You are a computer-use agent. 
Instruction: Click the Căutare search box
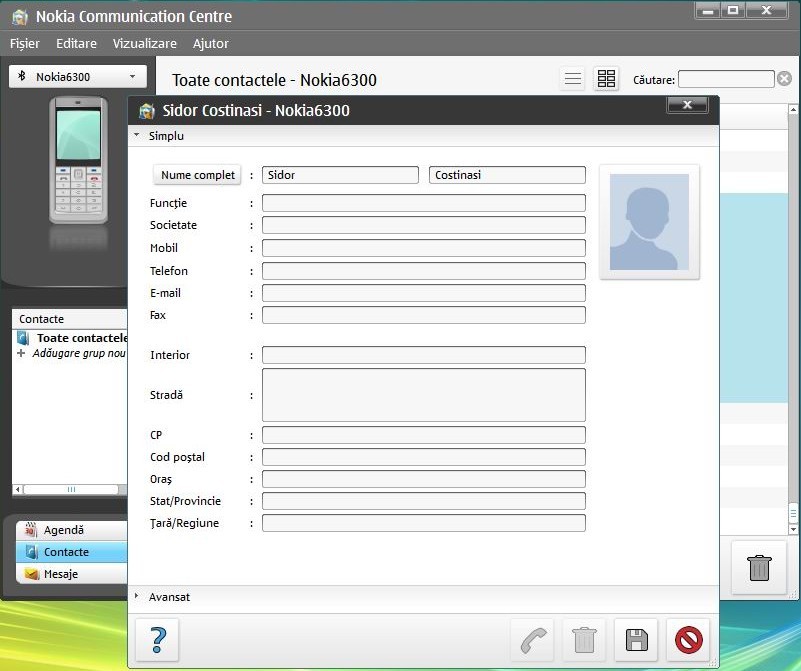tap(726, 79)
